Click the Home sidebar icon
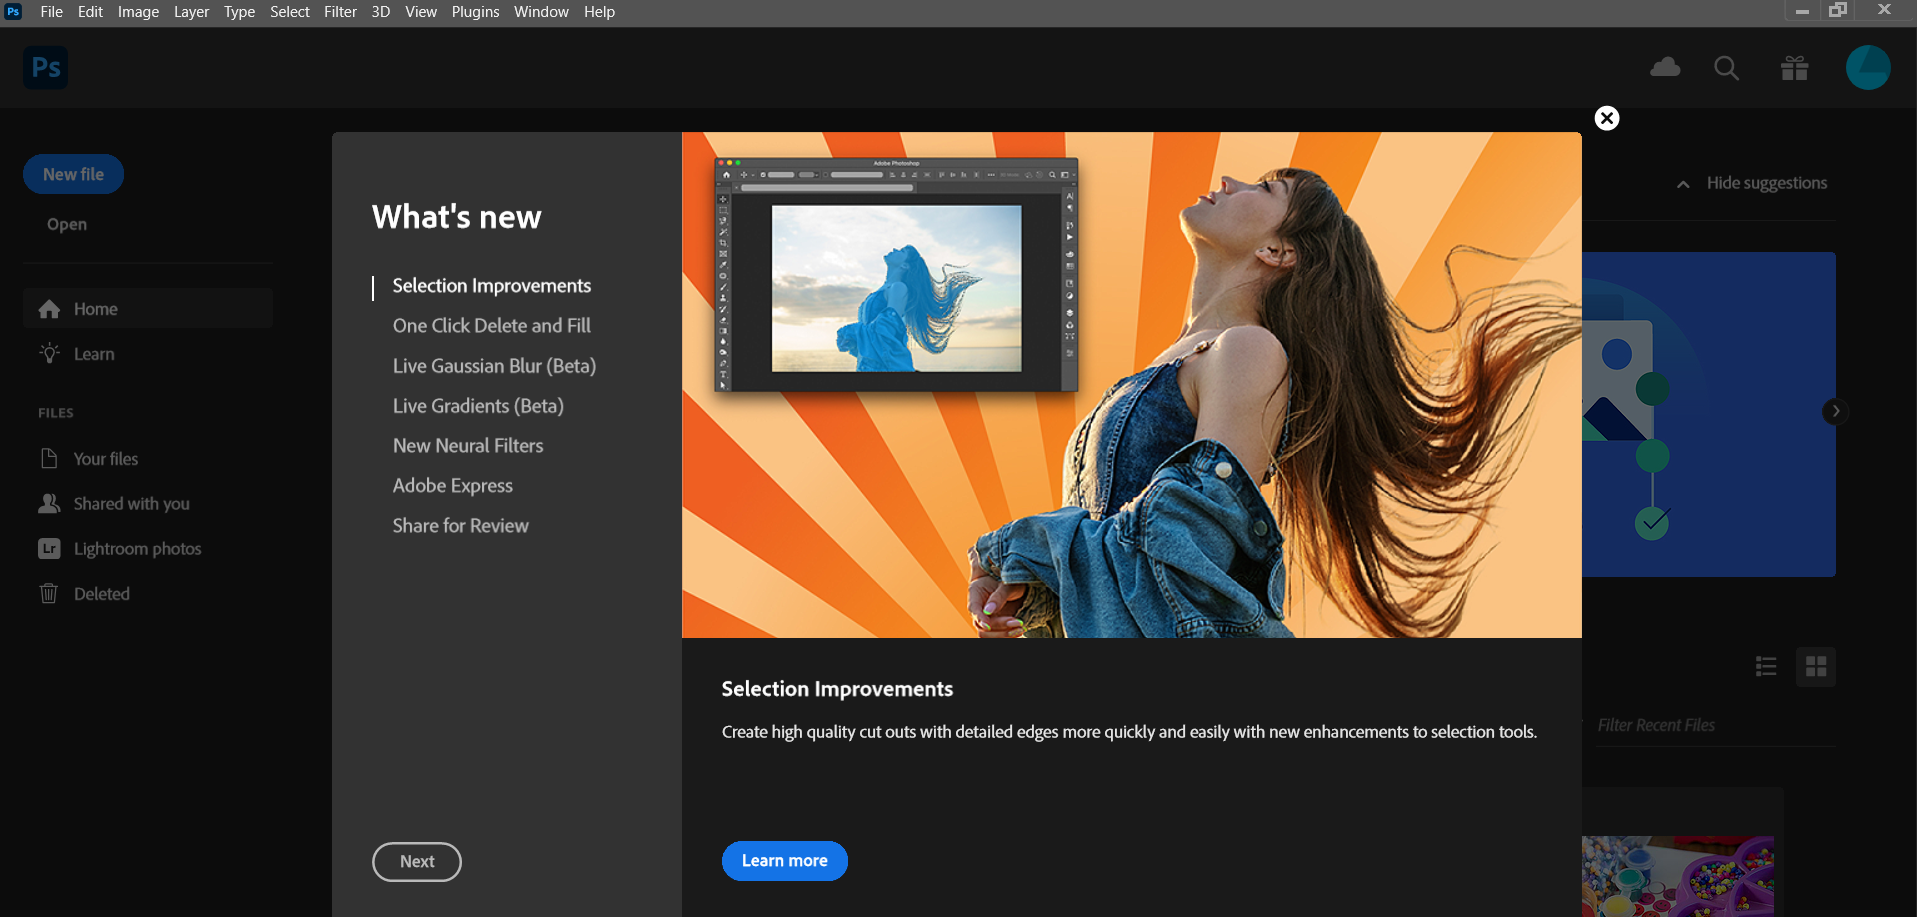1917x917 pixels. [x=49, y=309]
